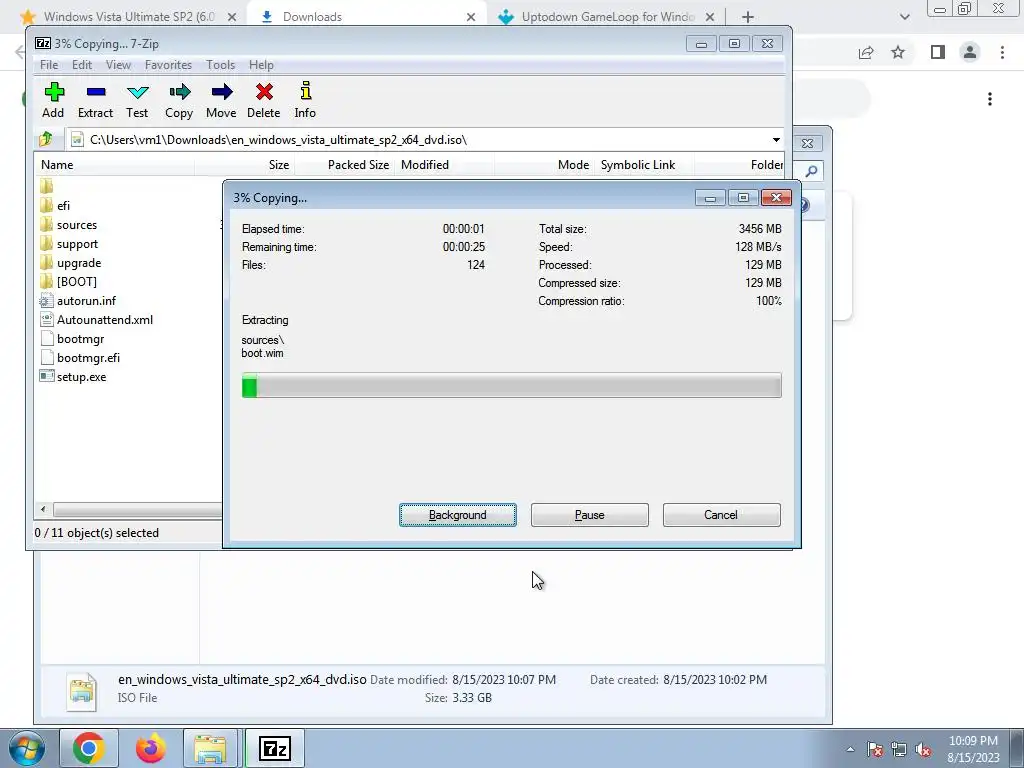Click the red Delete toolbar icon

point(264,92)
